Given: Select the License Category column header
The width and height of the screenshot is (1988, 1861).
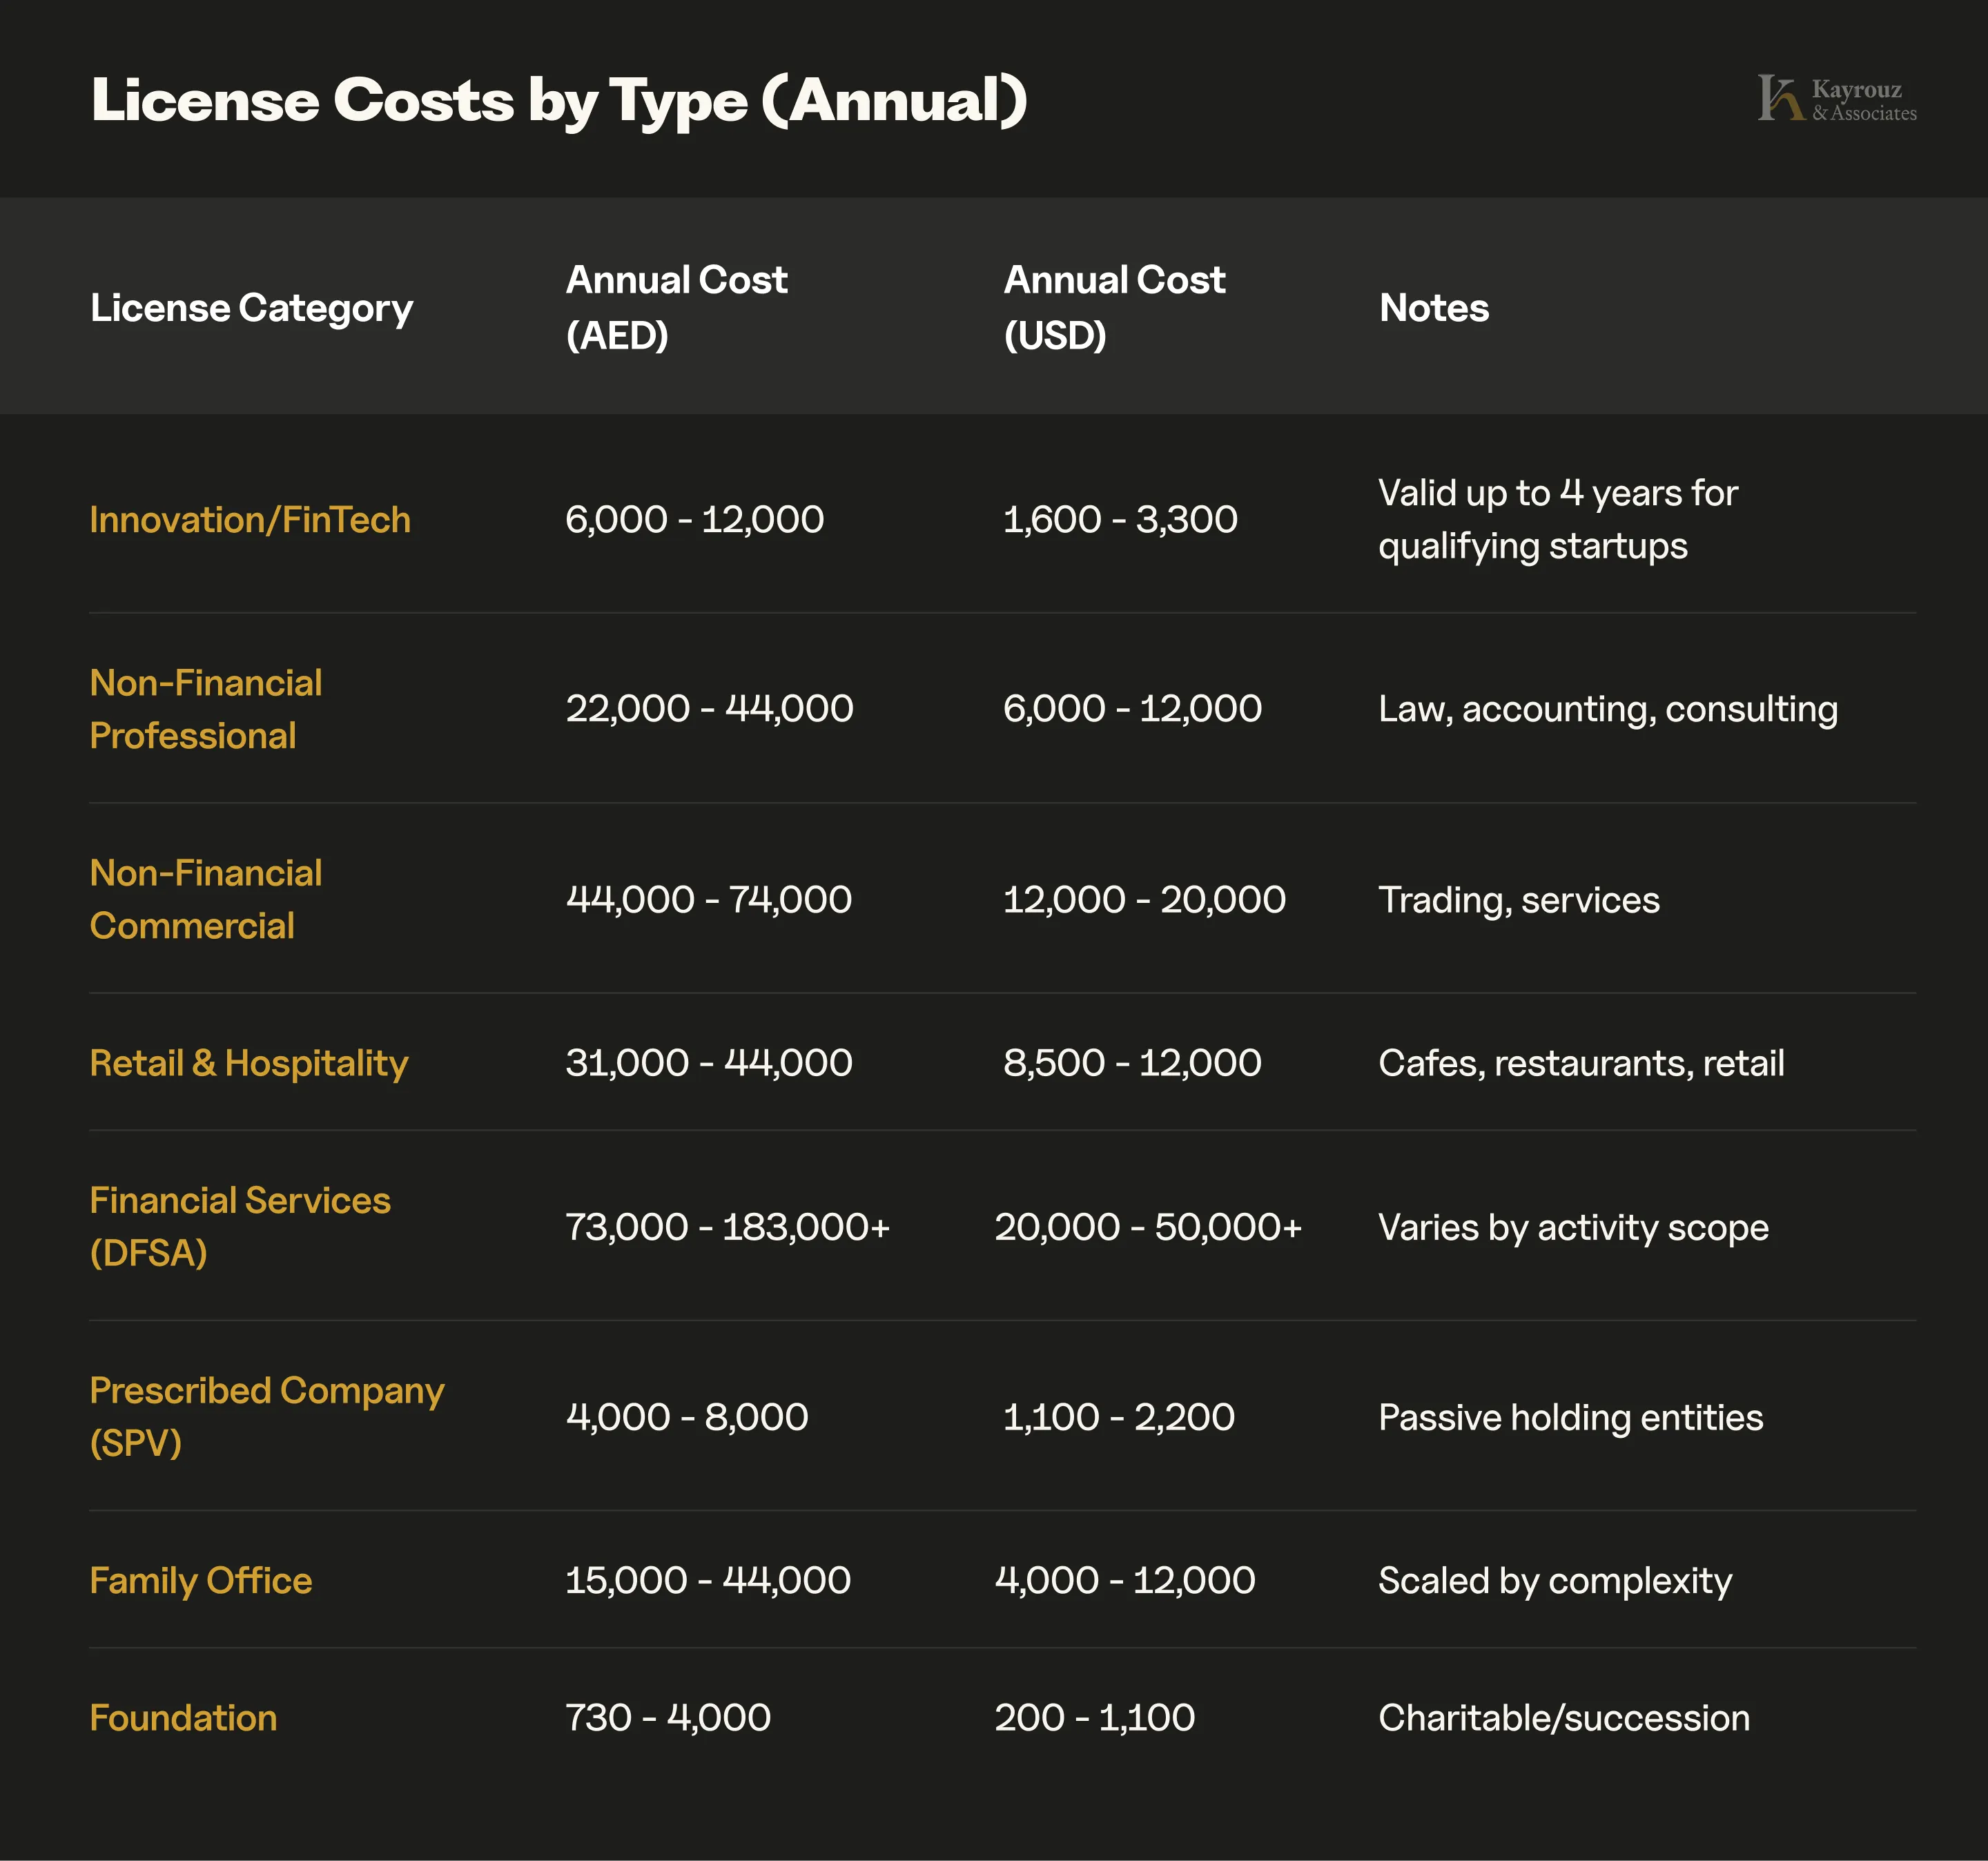Looking at the screenshot, I should [x=251, y=308].
